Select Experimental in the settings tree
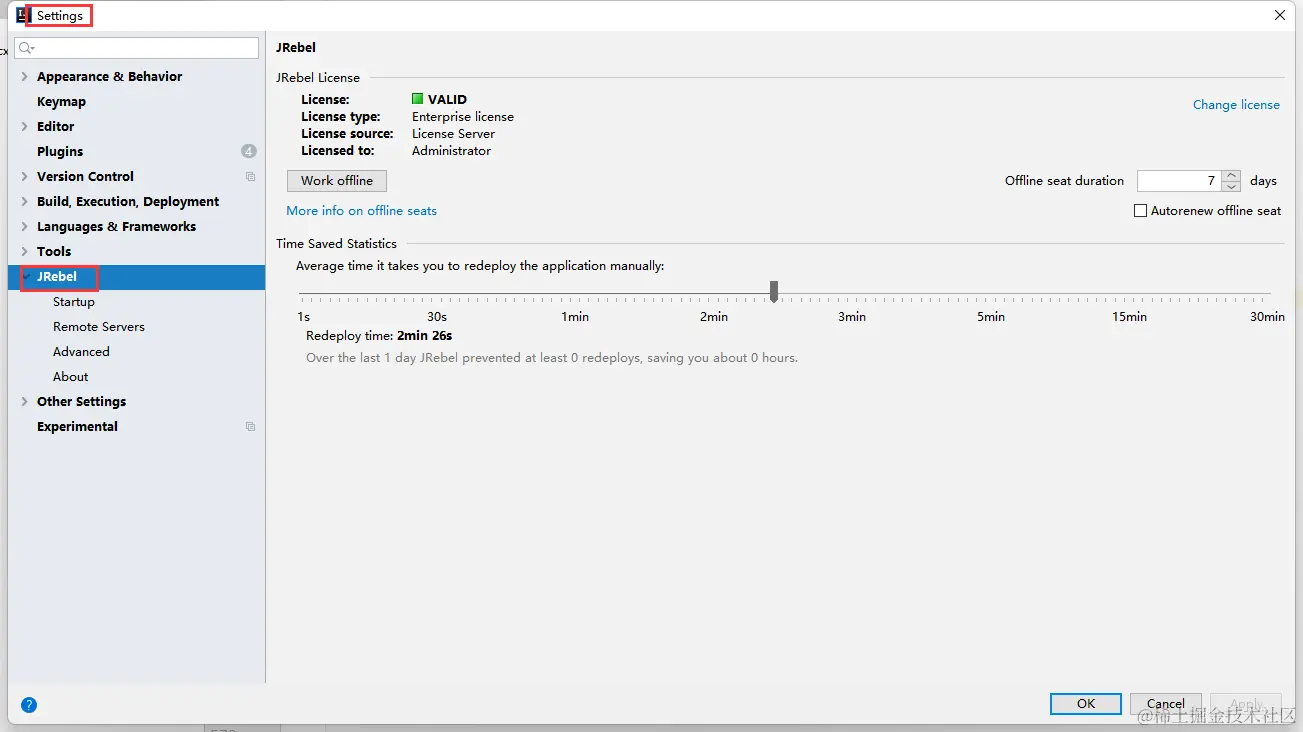This screenshot has width=1303, height=732. (77, 427)
